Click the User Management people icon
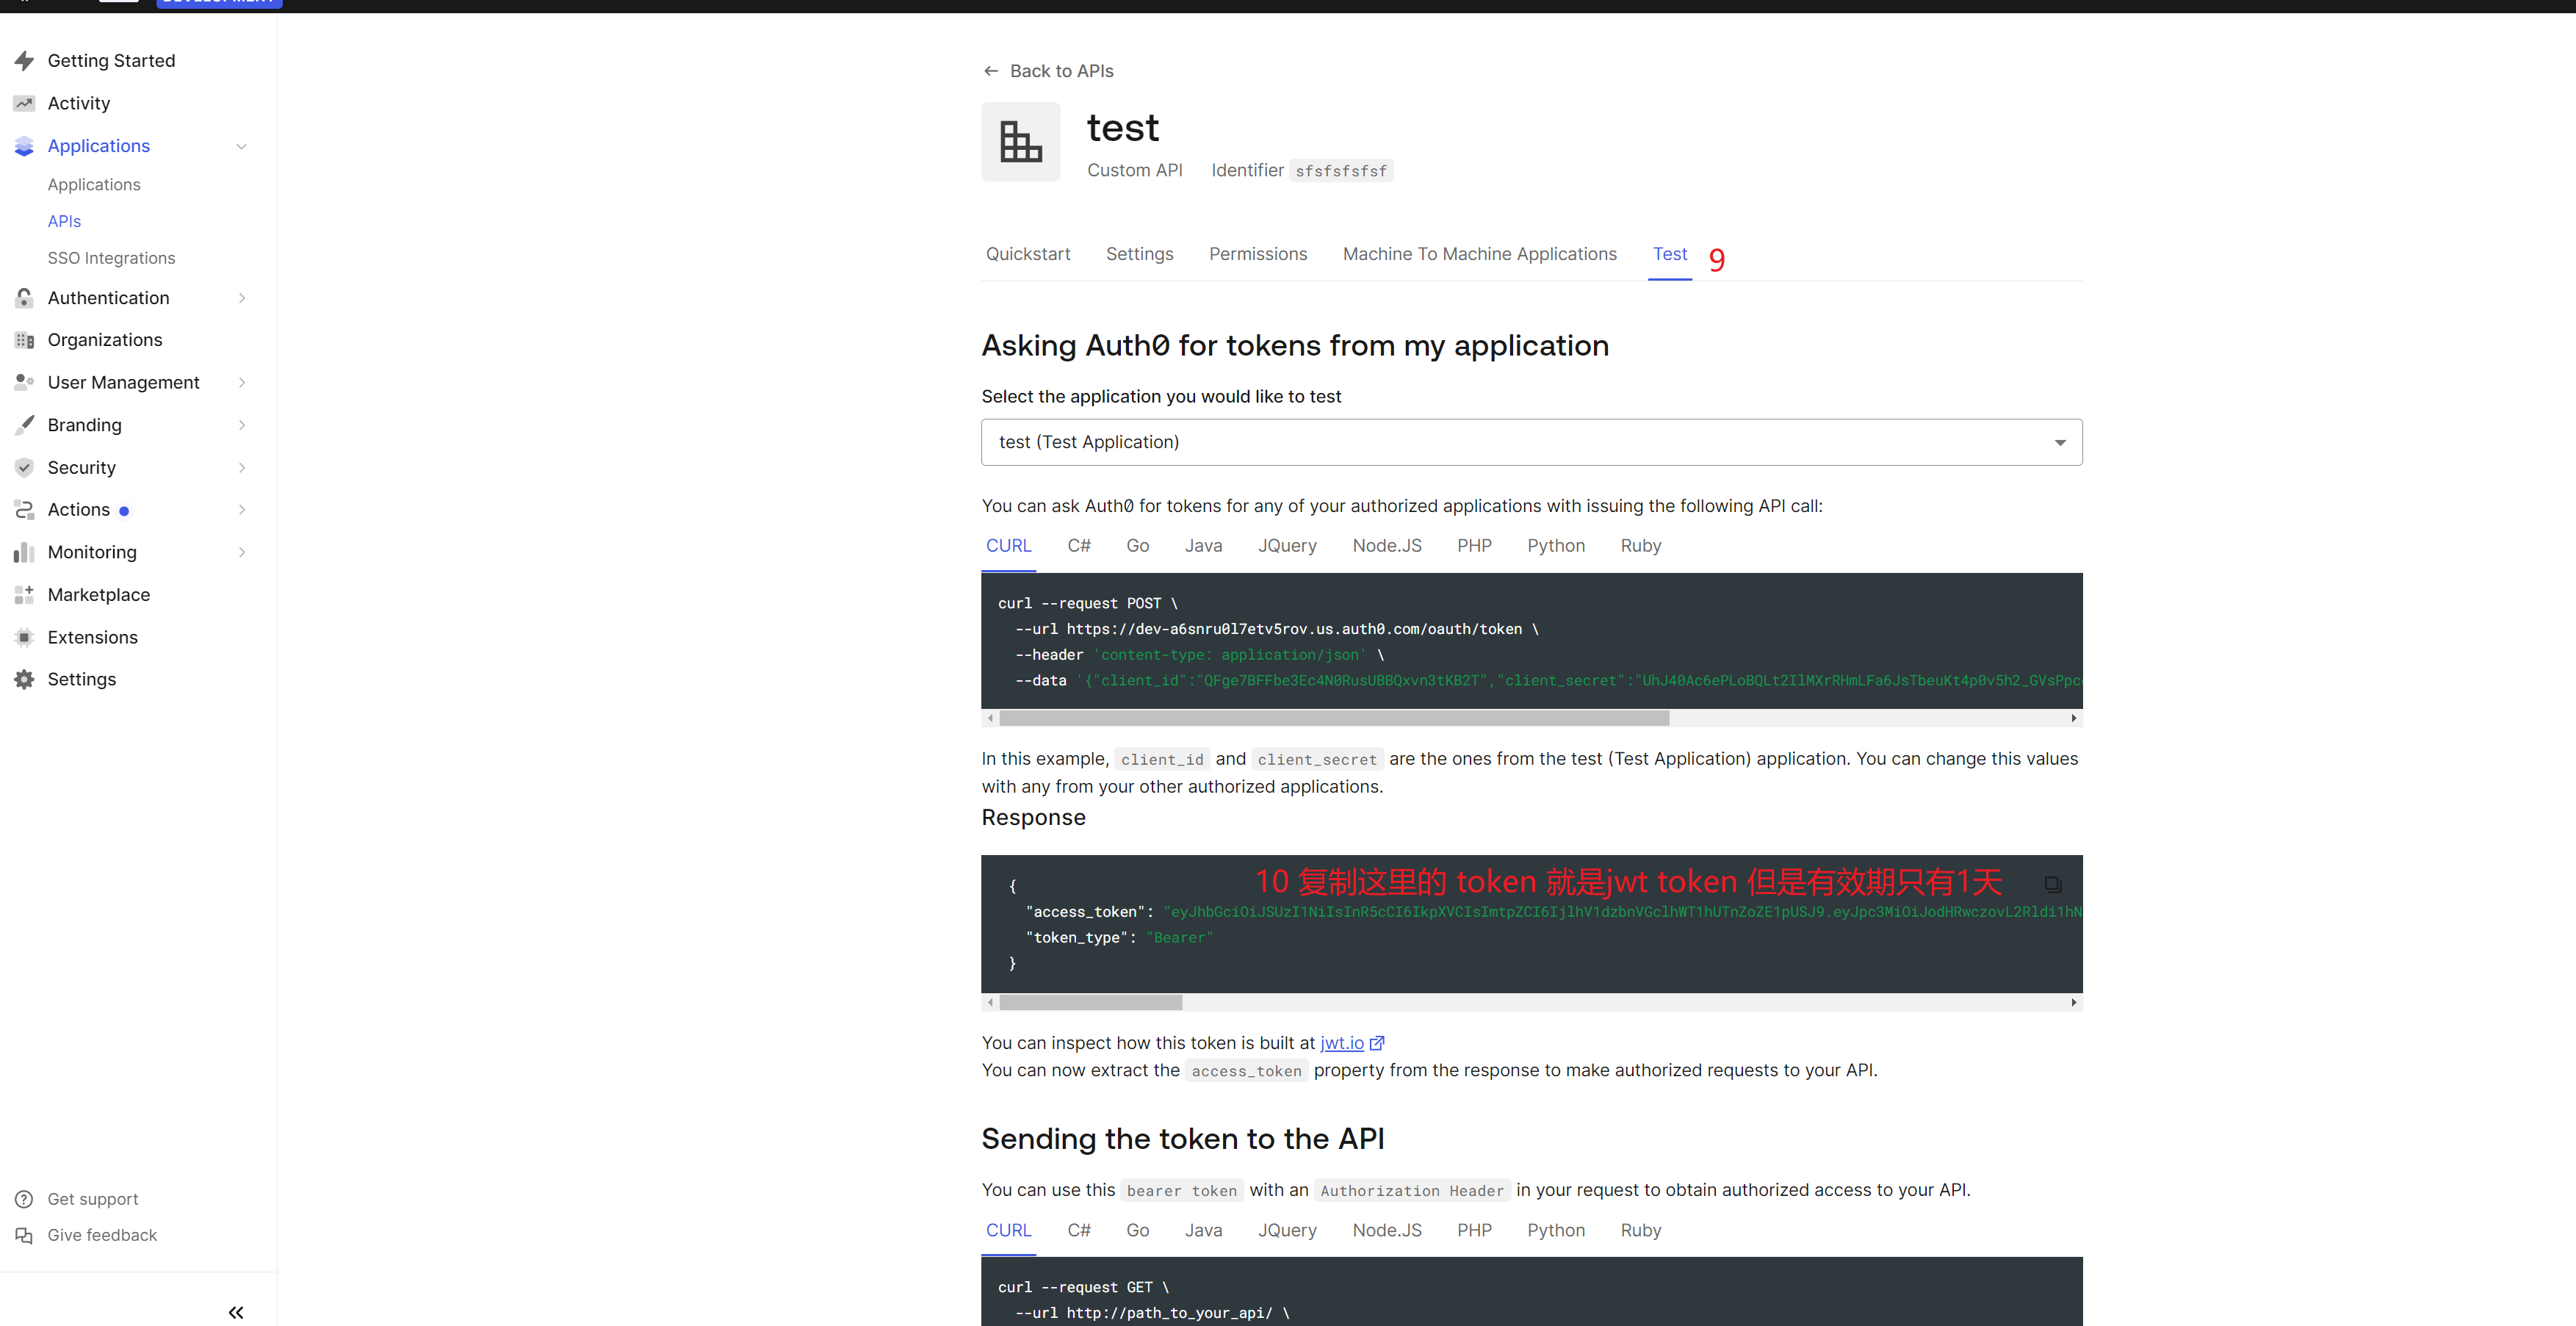 [x=24, y=382]
